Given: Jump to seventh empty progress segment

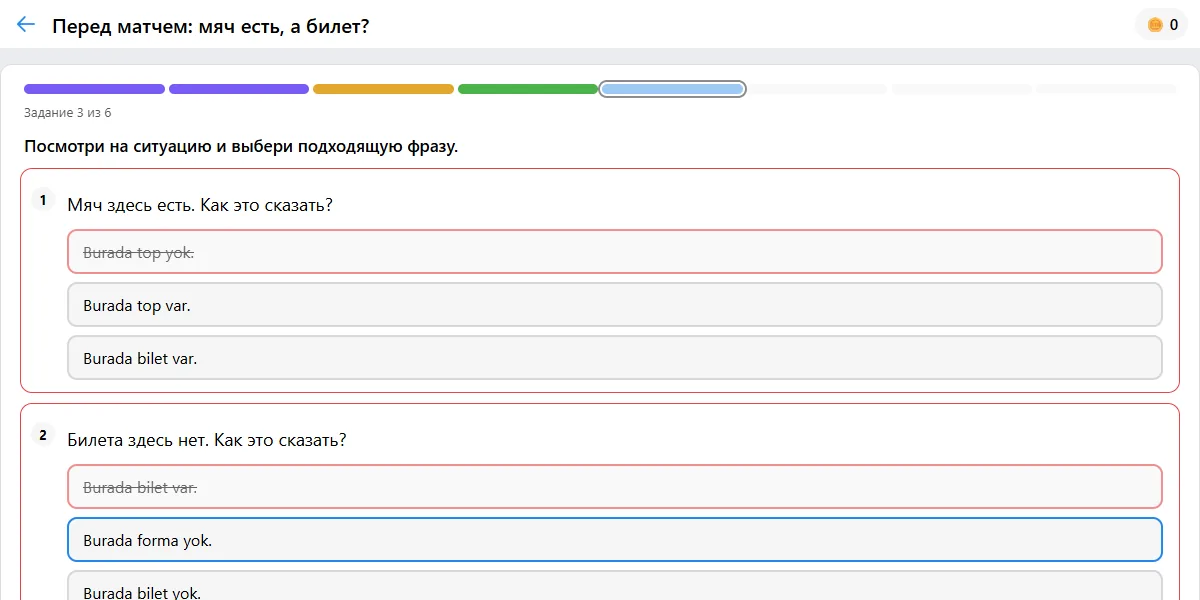Looking at the screenshot, I should point(962,89).
